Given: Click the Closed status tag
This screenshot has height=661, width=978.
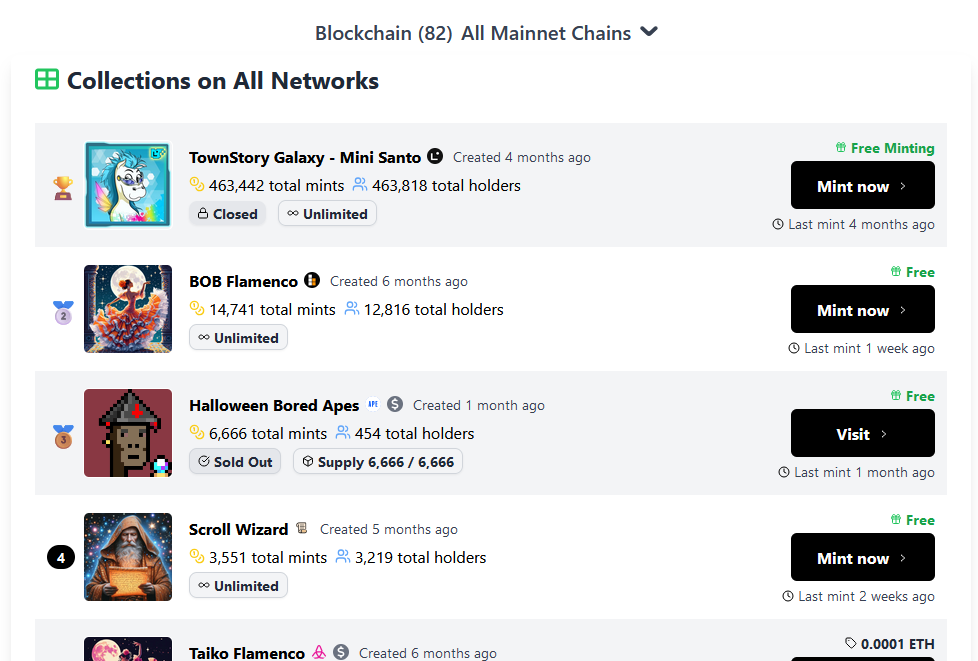Looking at the screenshot, I should 228,214.
